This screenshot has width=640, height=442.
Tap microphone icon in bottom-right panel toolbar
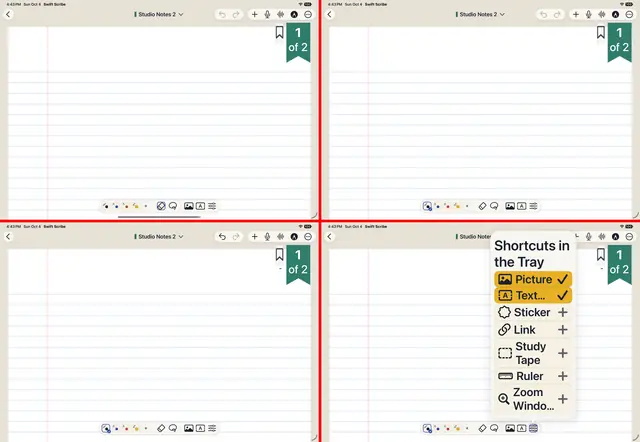coord(589,237)
